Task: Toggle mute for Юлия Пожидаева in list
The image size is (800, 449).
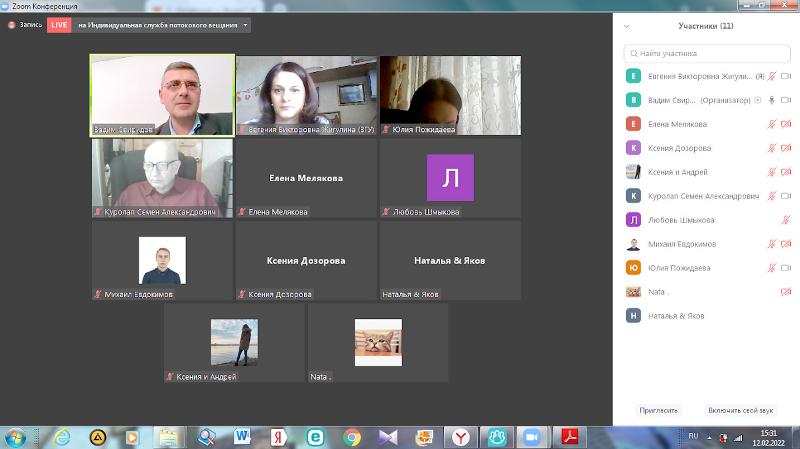Action: (x=771, y=268)
